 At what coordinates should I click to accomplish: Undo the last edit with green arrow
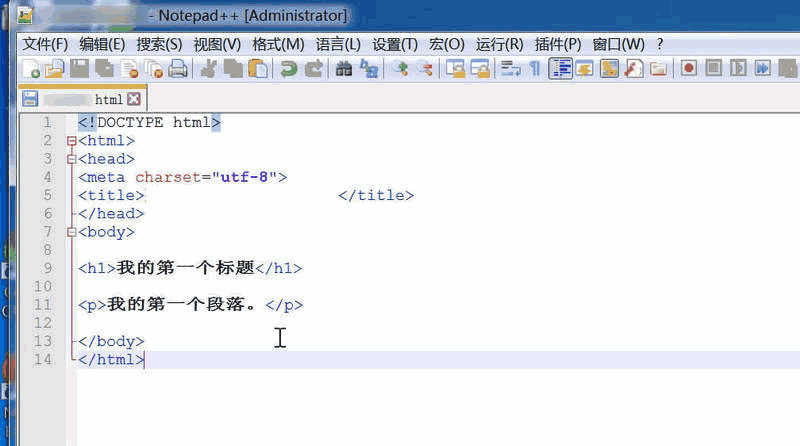(288, 68)
